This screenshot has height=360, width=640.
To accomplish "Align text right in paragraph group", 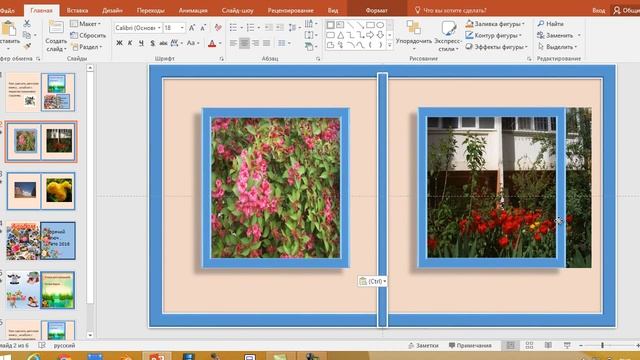I will (x=256, y=43).
